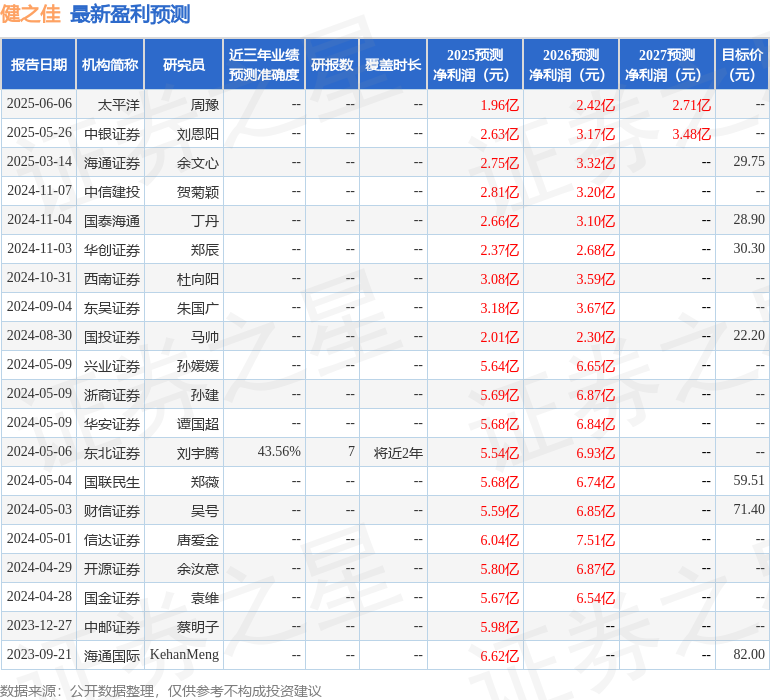
Task: Click institution 开源证券
Action: [112, 568]
